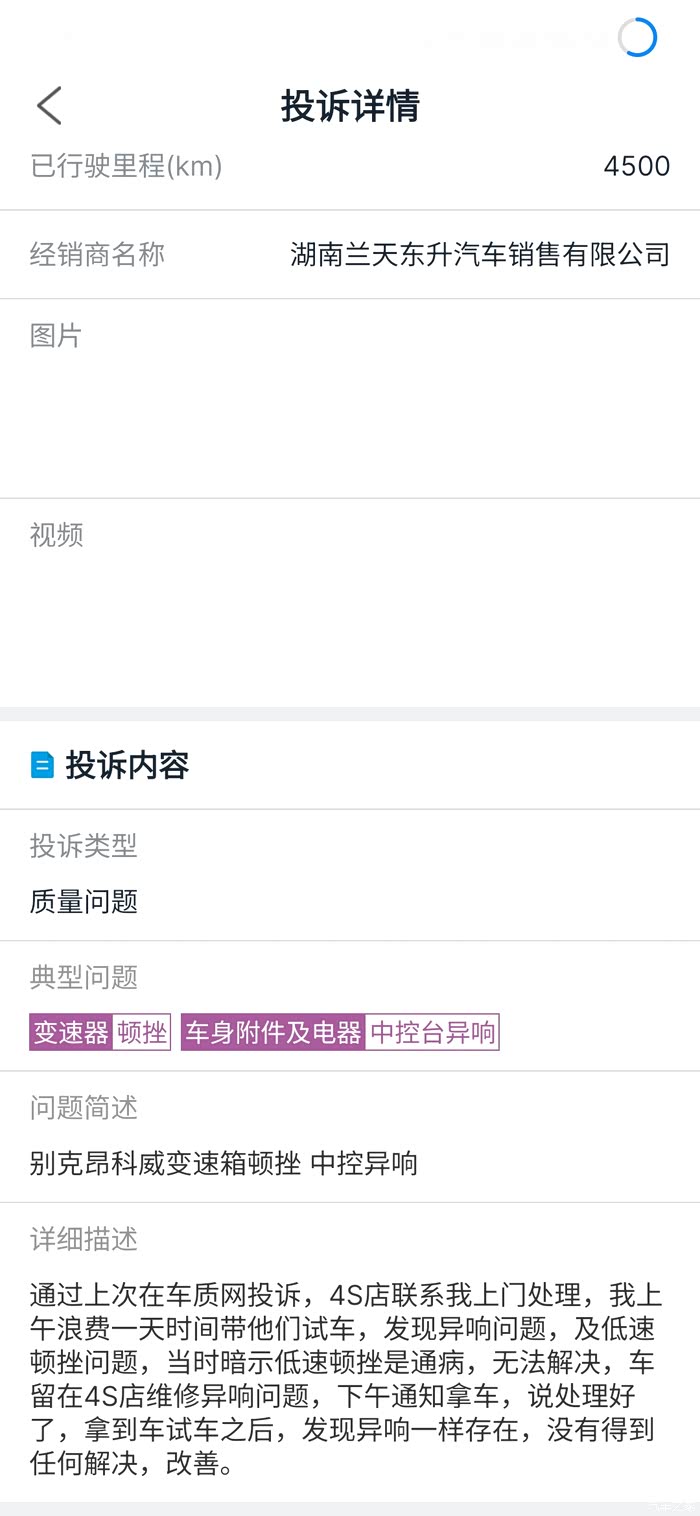Image resolution: width=700 pixels, height=1516 pixels.
Task: Tap the 经销商名称 label
Action: pyautogui.click(x=97, y=255)
